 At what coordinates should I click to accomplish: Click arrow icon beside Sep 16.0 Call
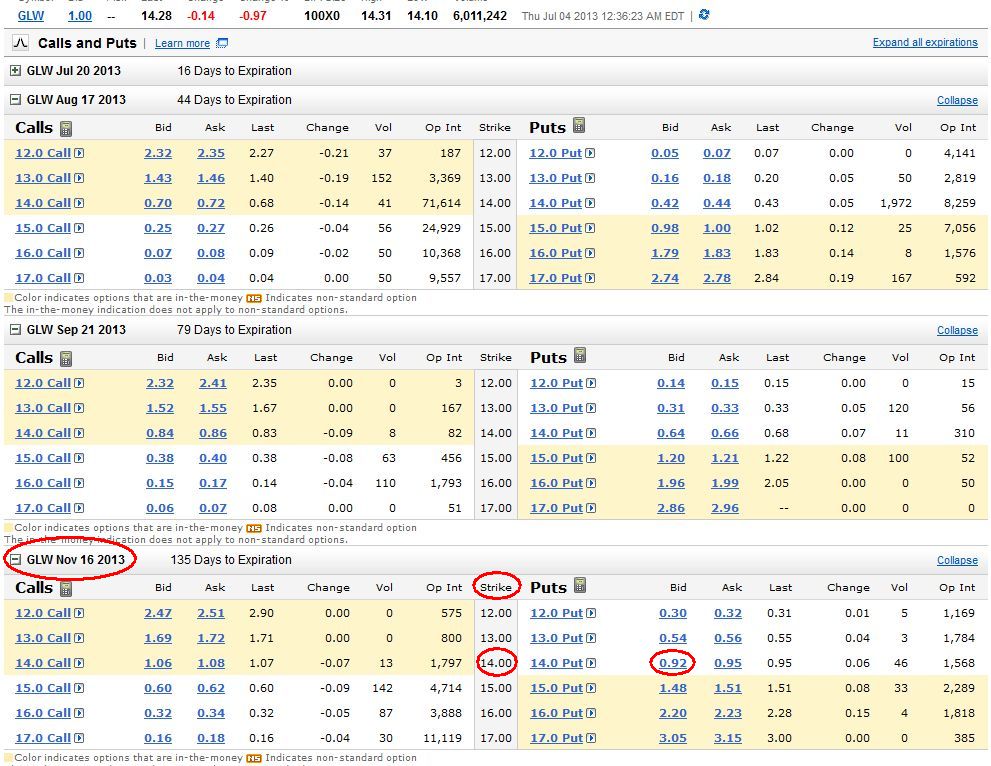(79, 483)
